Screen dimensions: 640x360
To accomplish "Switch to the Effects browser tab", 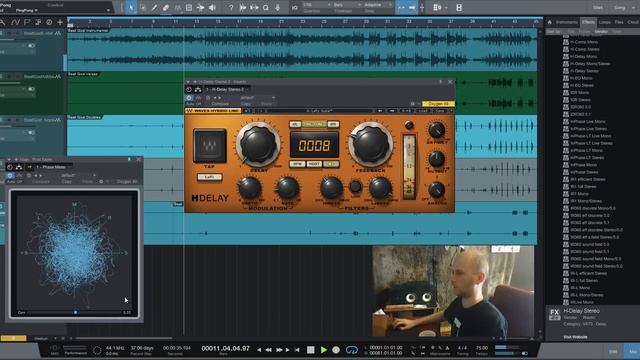I will 588,22.
